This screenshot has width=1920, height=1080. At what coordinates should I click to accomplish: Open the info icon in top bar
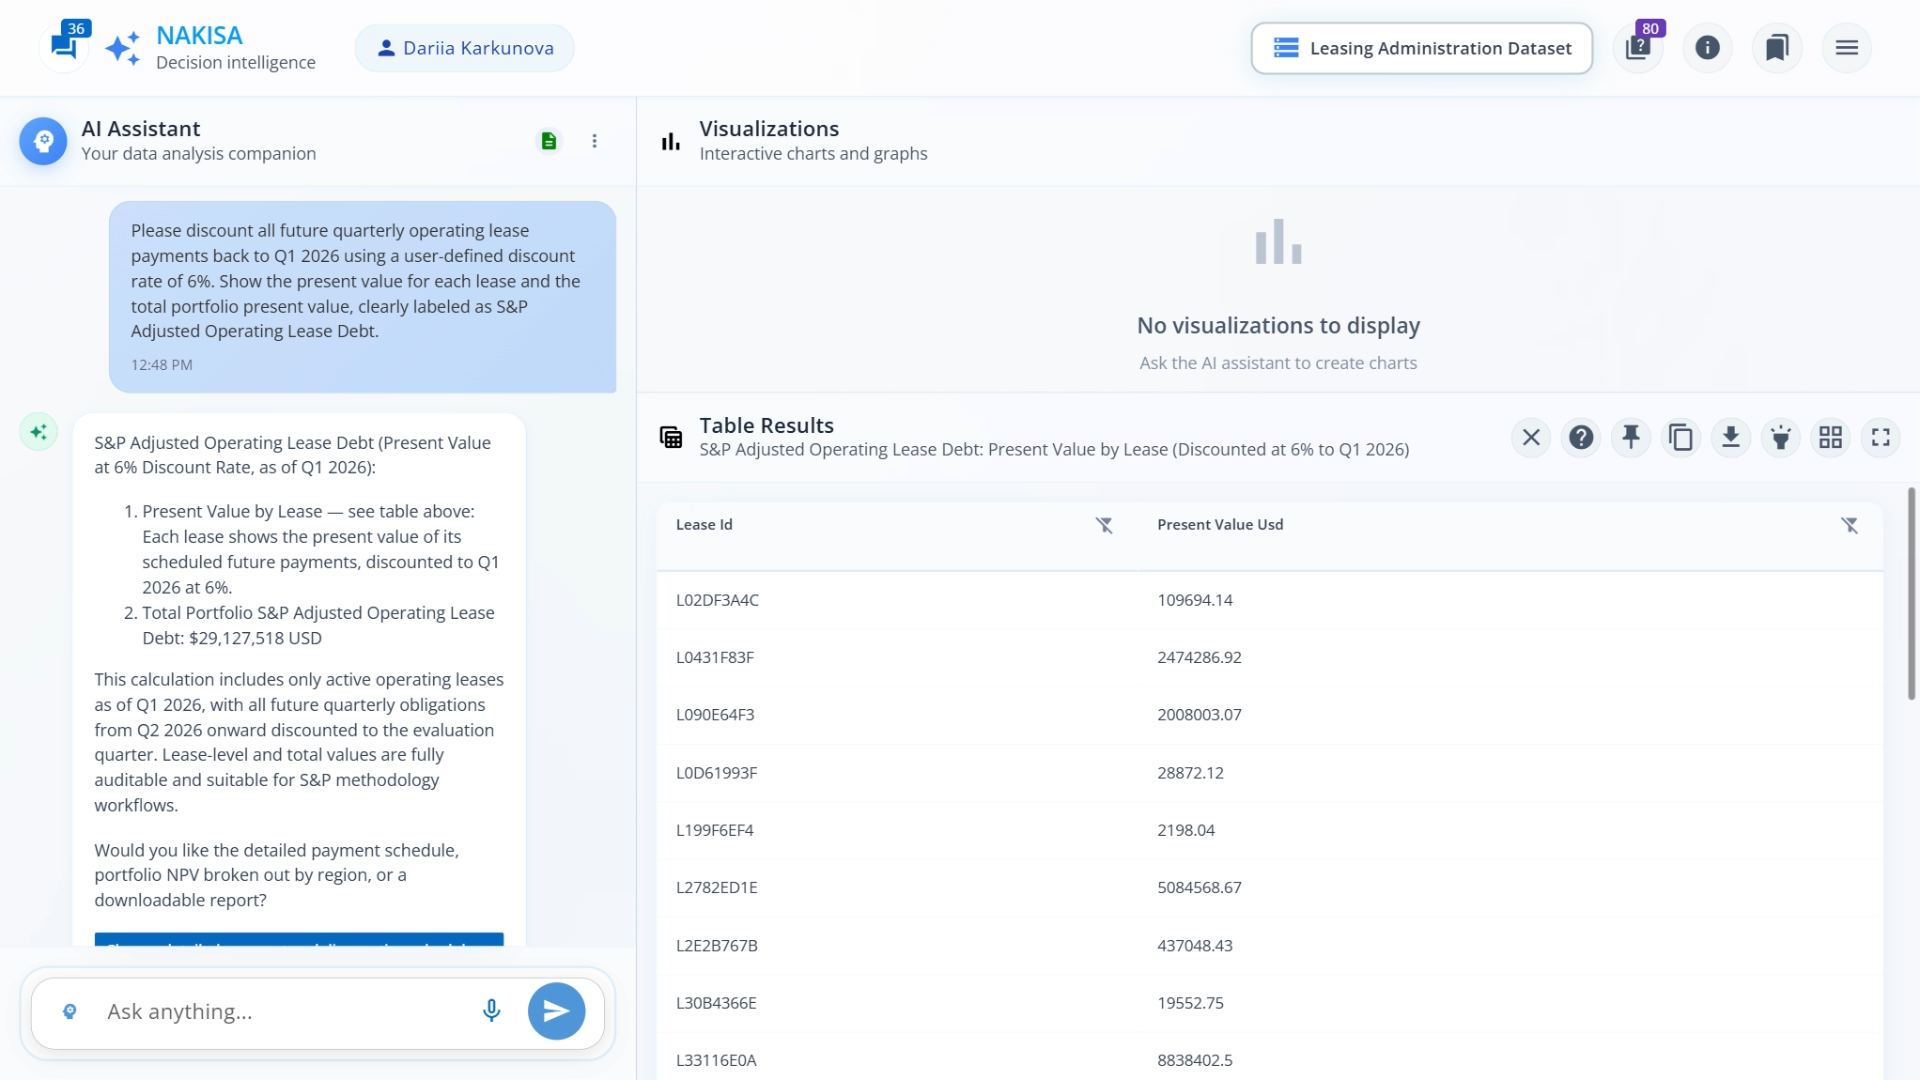tap(1707, 47)
